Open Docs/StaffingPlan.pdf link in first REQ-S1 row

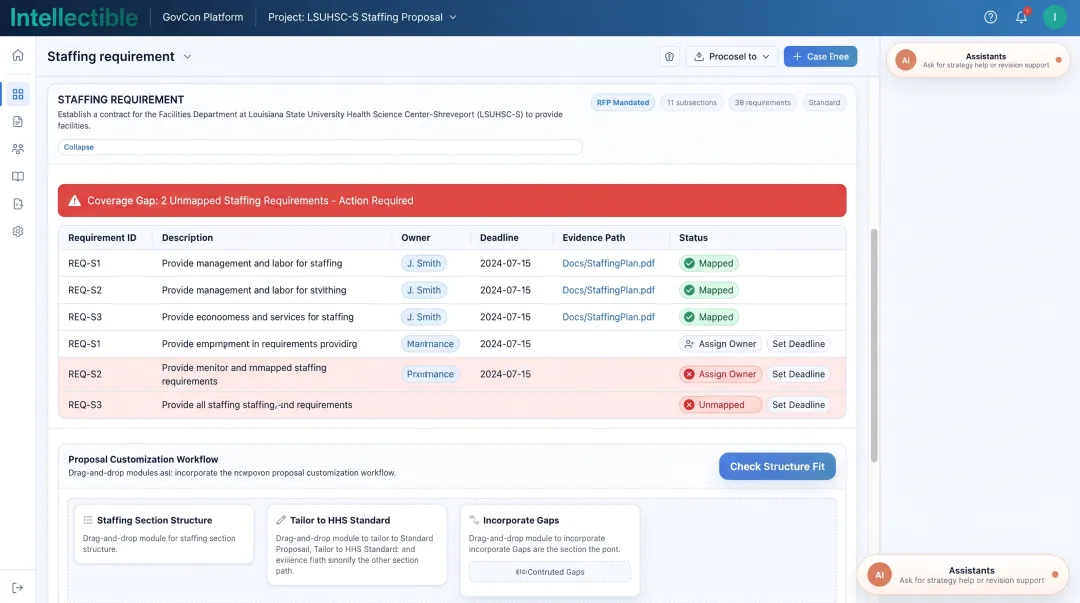[608, 263]
